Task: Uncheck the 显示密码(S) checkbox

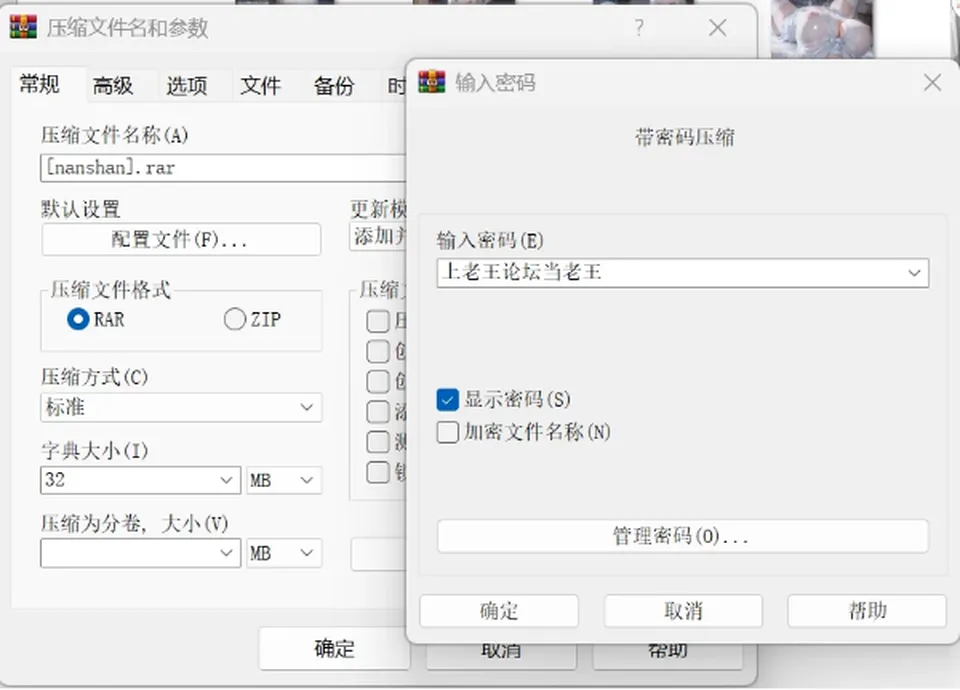Action: 448,400
